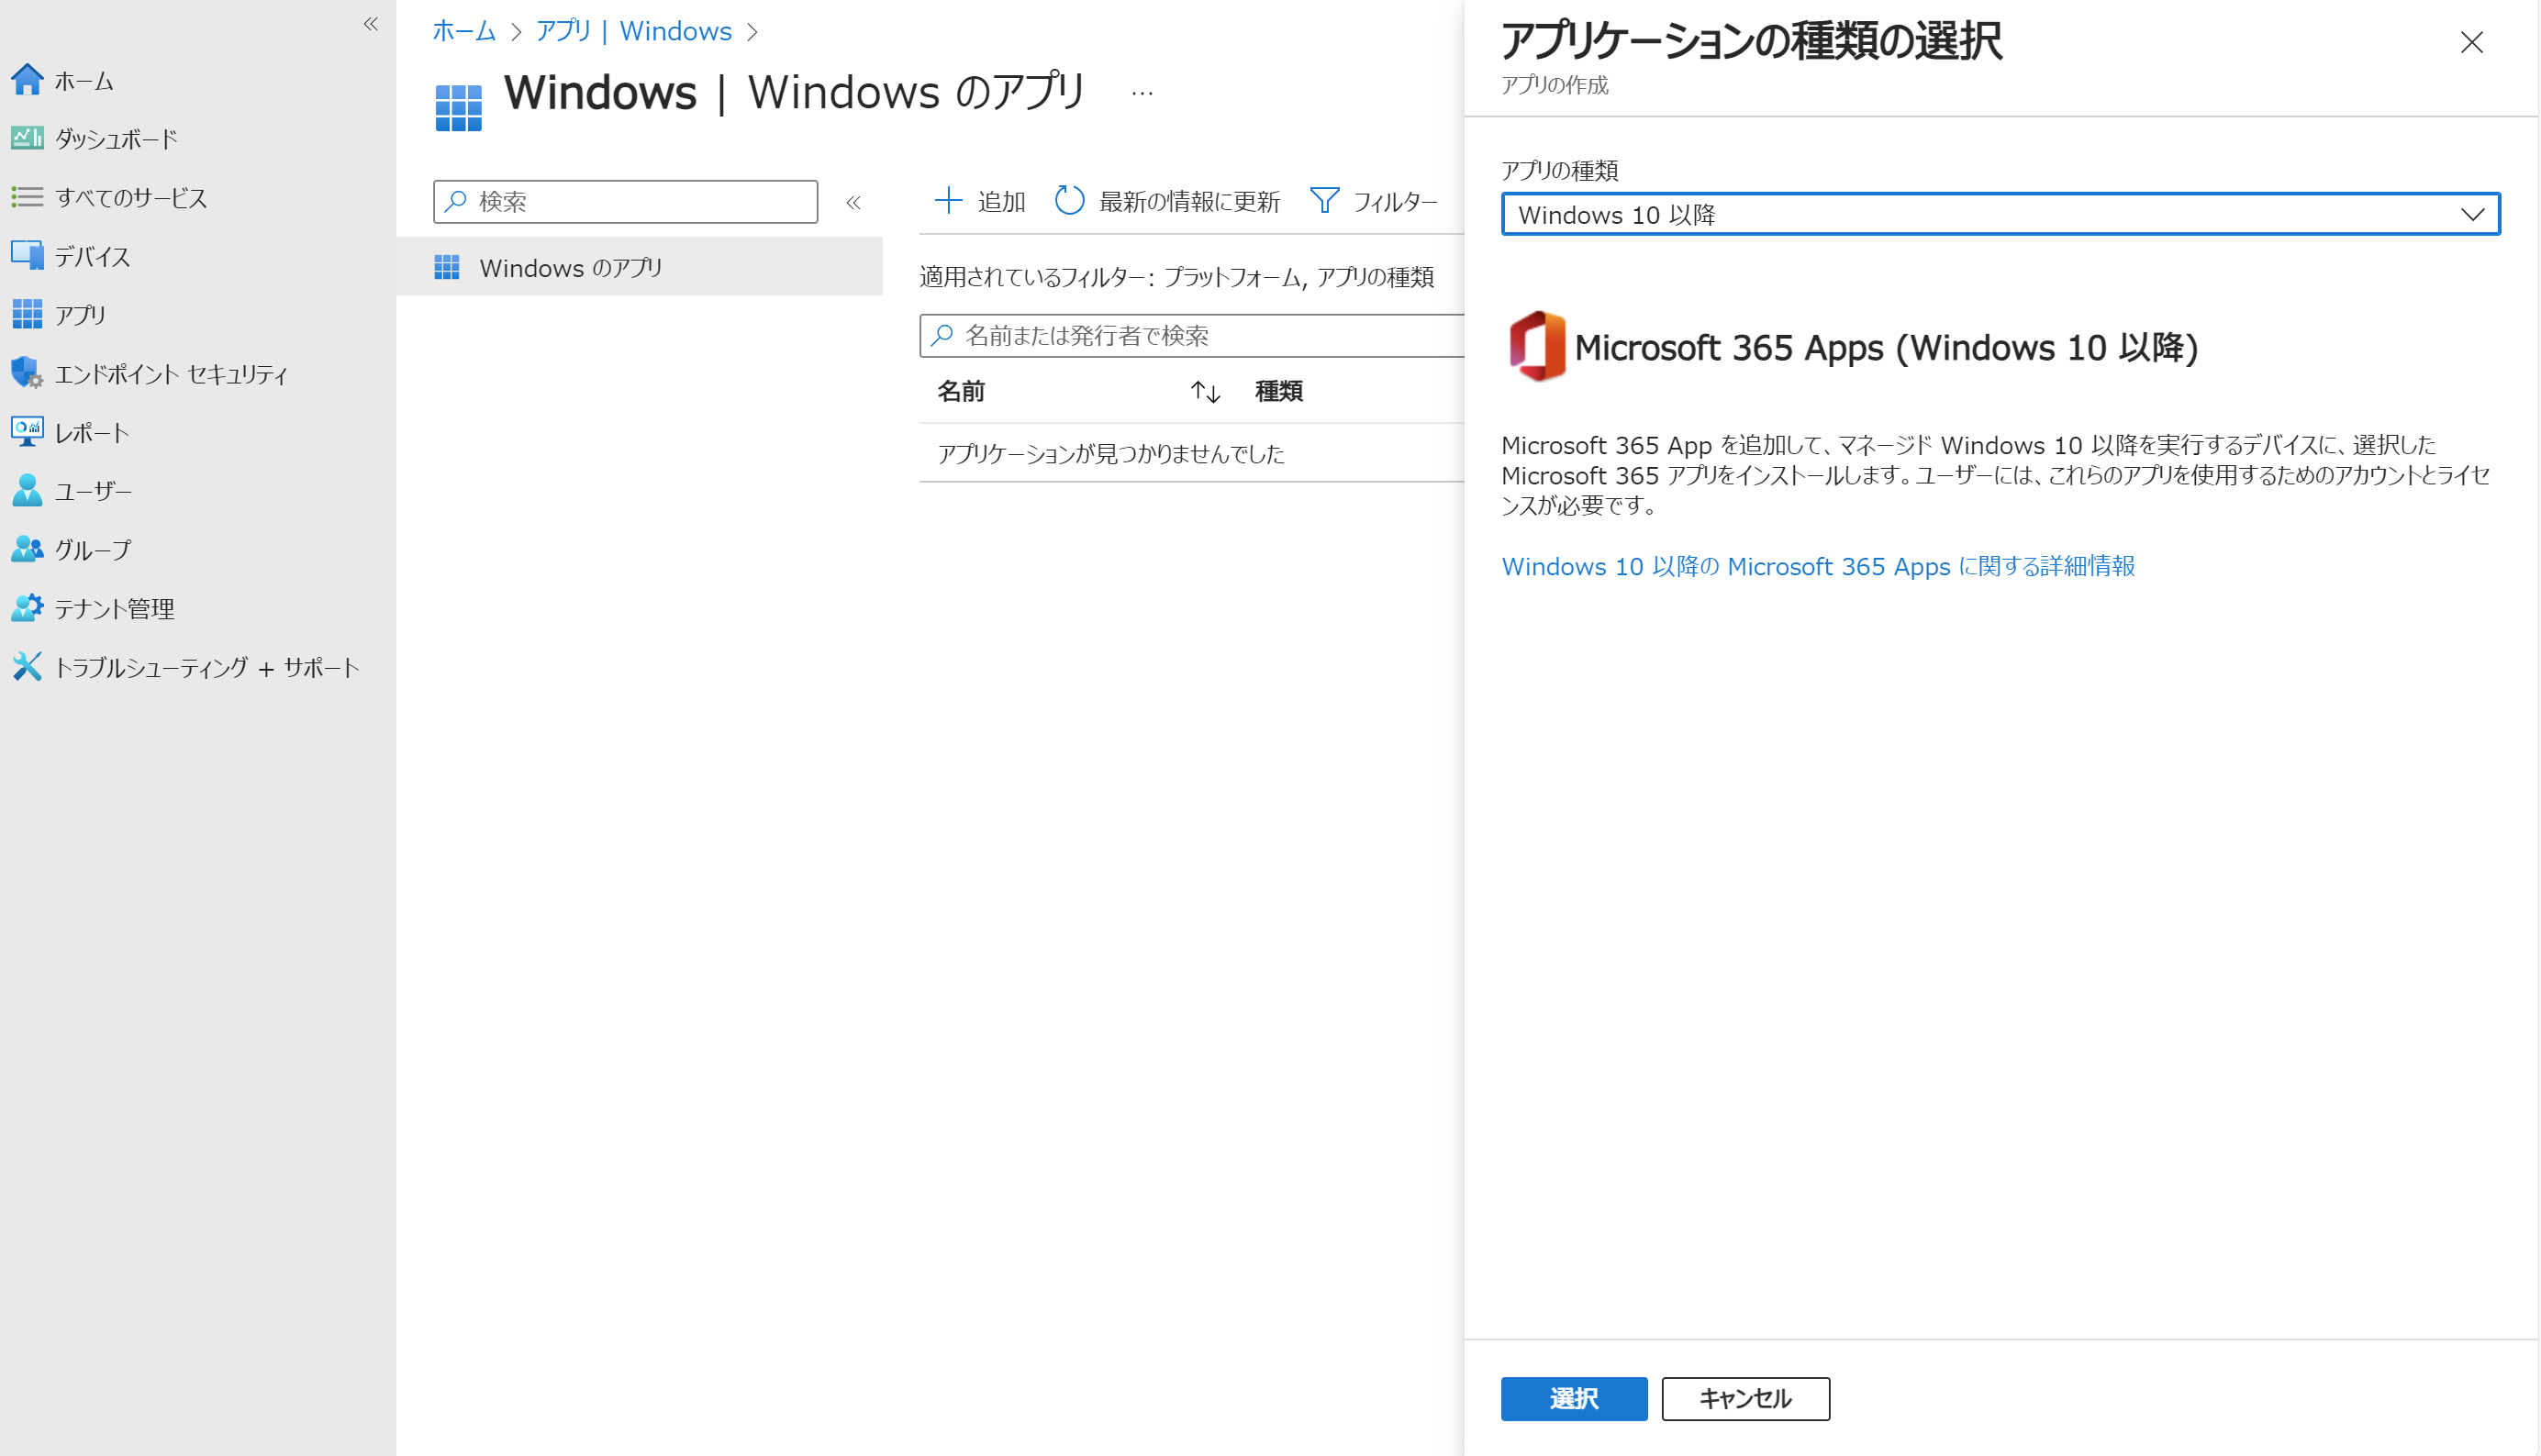Open the Microsoft 365 Apps 詳細情報 link

coord(1818,566)
